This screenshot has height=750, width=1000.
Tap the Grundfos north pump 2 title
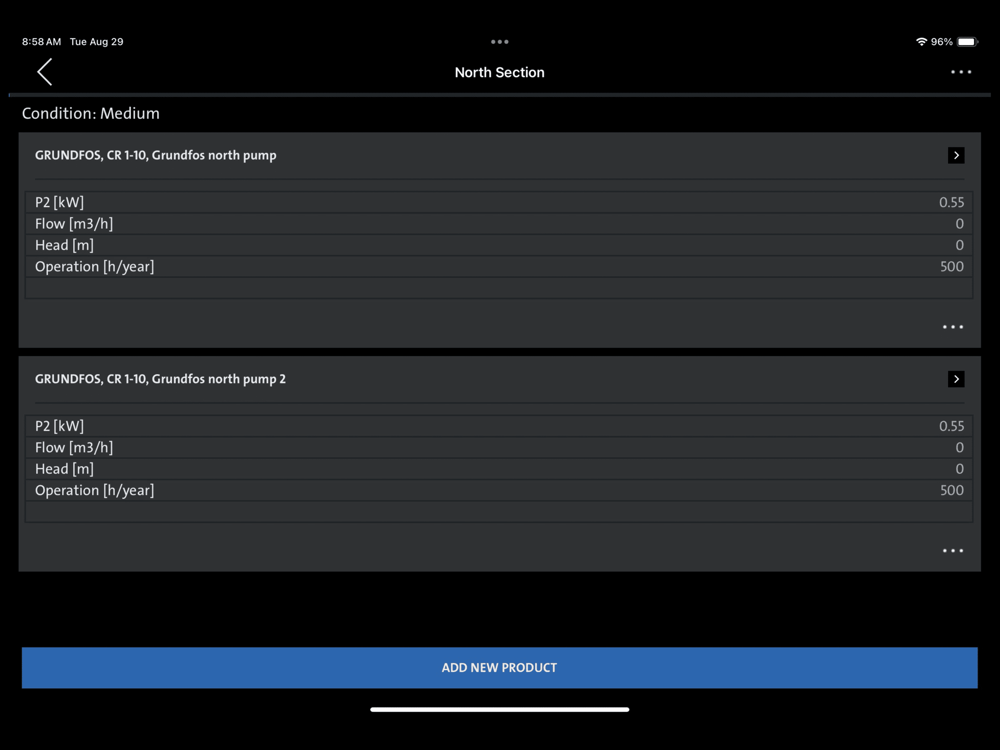[x=160, y=379]
